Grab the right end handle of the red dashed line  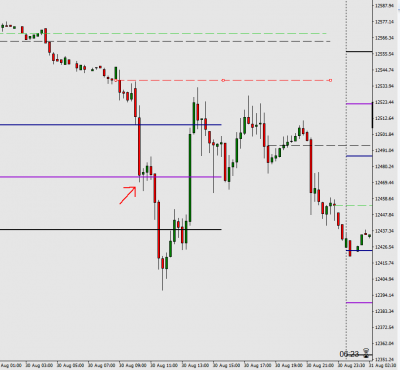click(330, 80)
